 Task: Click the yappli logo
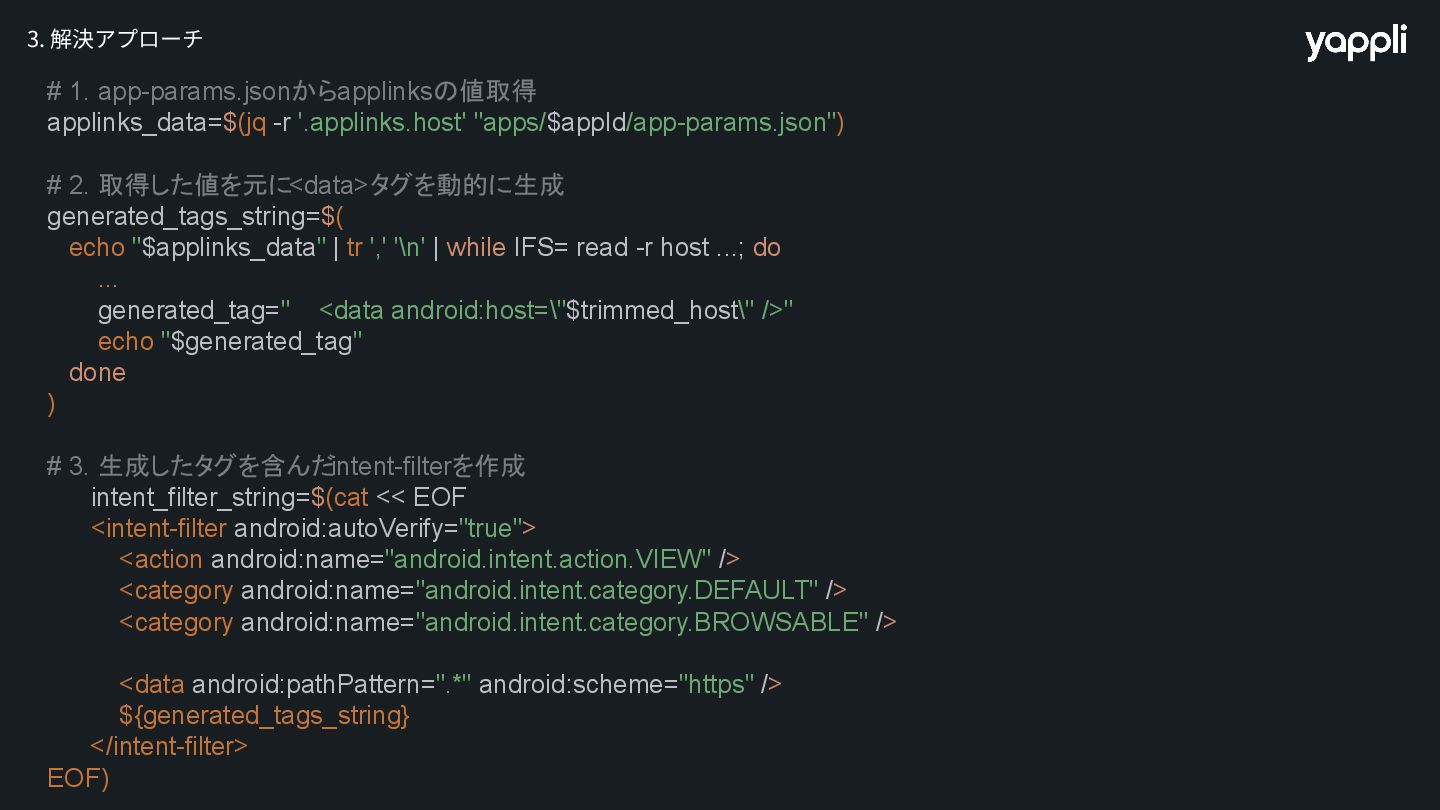click(x=1355, y=43)
